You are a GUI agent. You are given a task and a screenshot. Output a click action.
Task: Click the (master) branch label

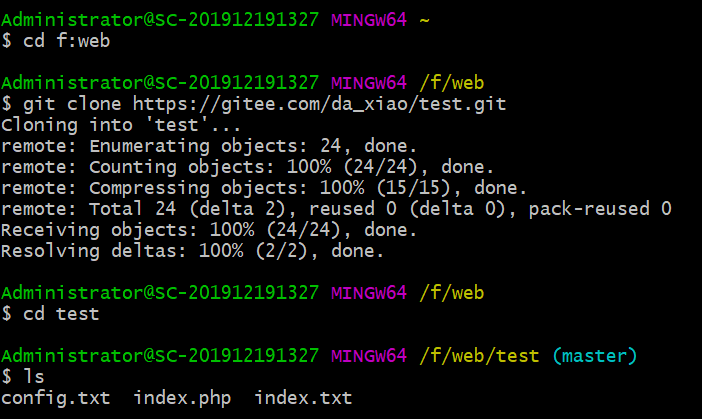click(x=595, y=356)
